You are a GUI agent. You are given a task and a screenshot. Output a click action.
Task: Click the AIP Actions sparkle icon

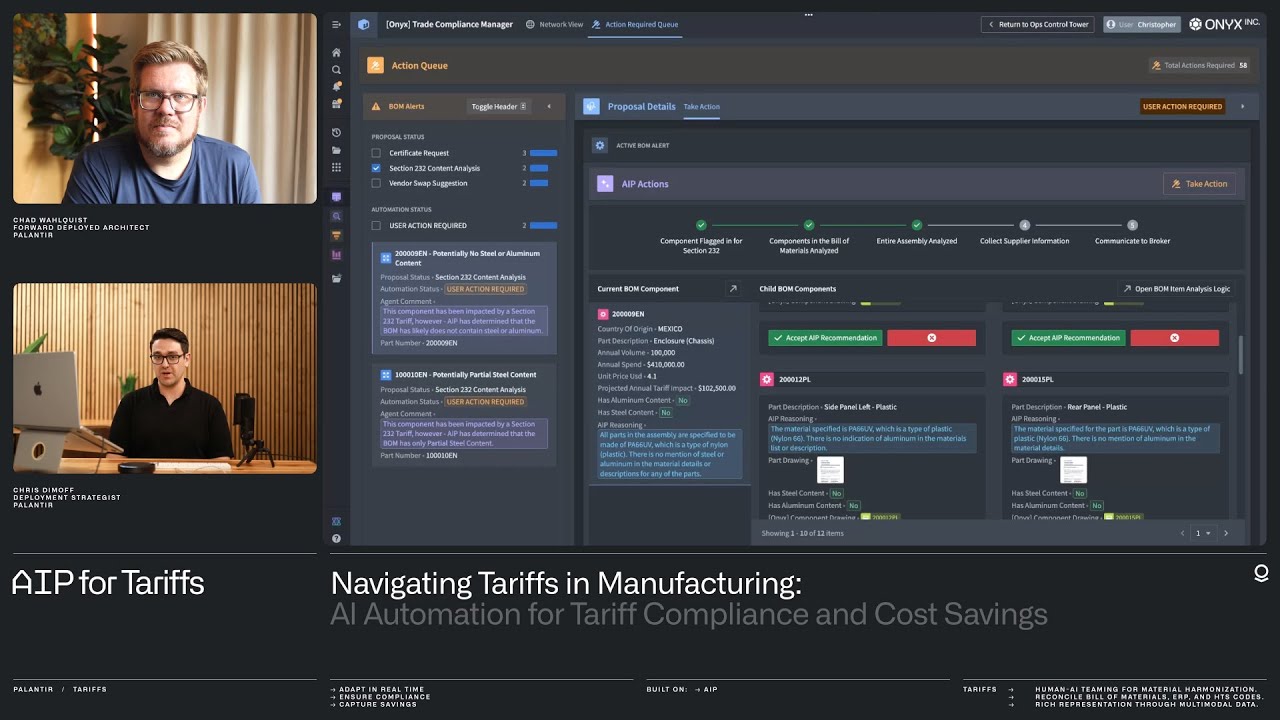coord(604,184)
